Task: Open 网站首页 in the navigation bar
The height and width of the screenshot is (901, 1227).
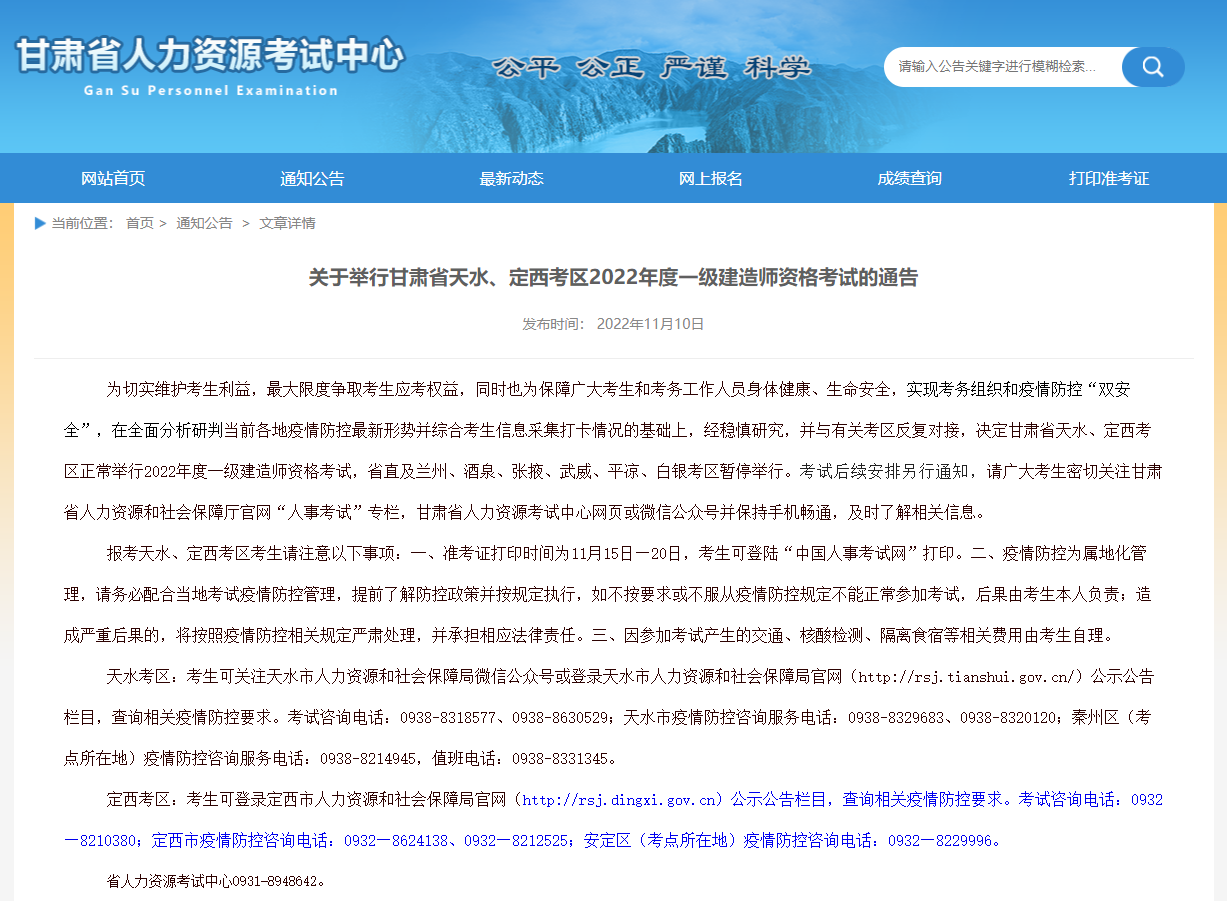Action: [x=113, y=178]
